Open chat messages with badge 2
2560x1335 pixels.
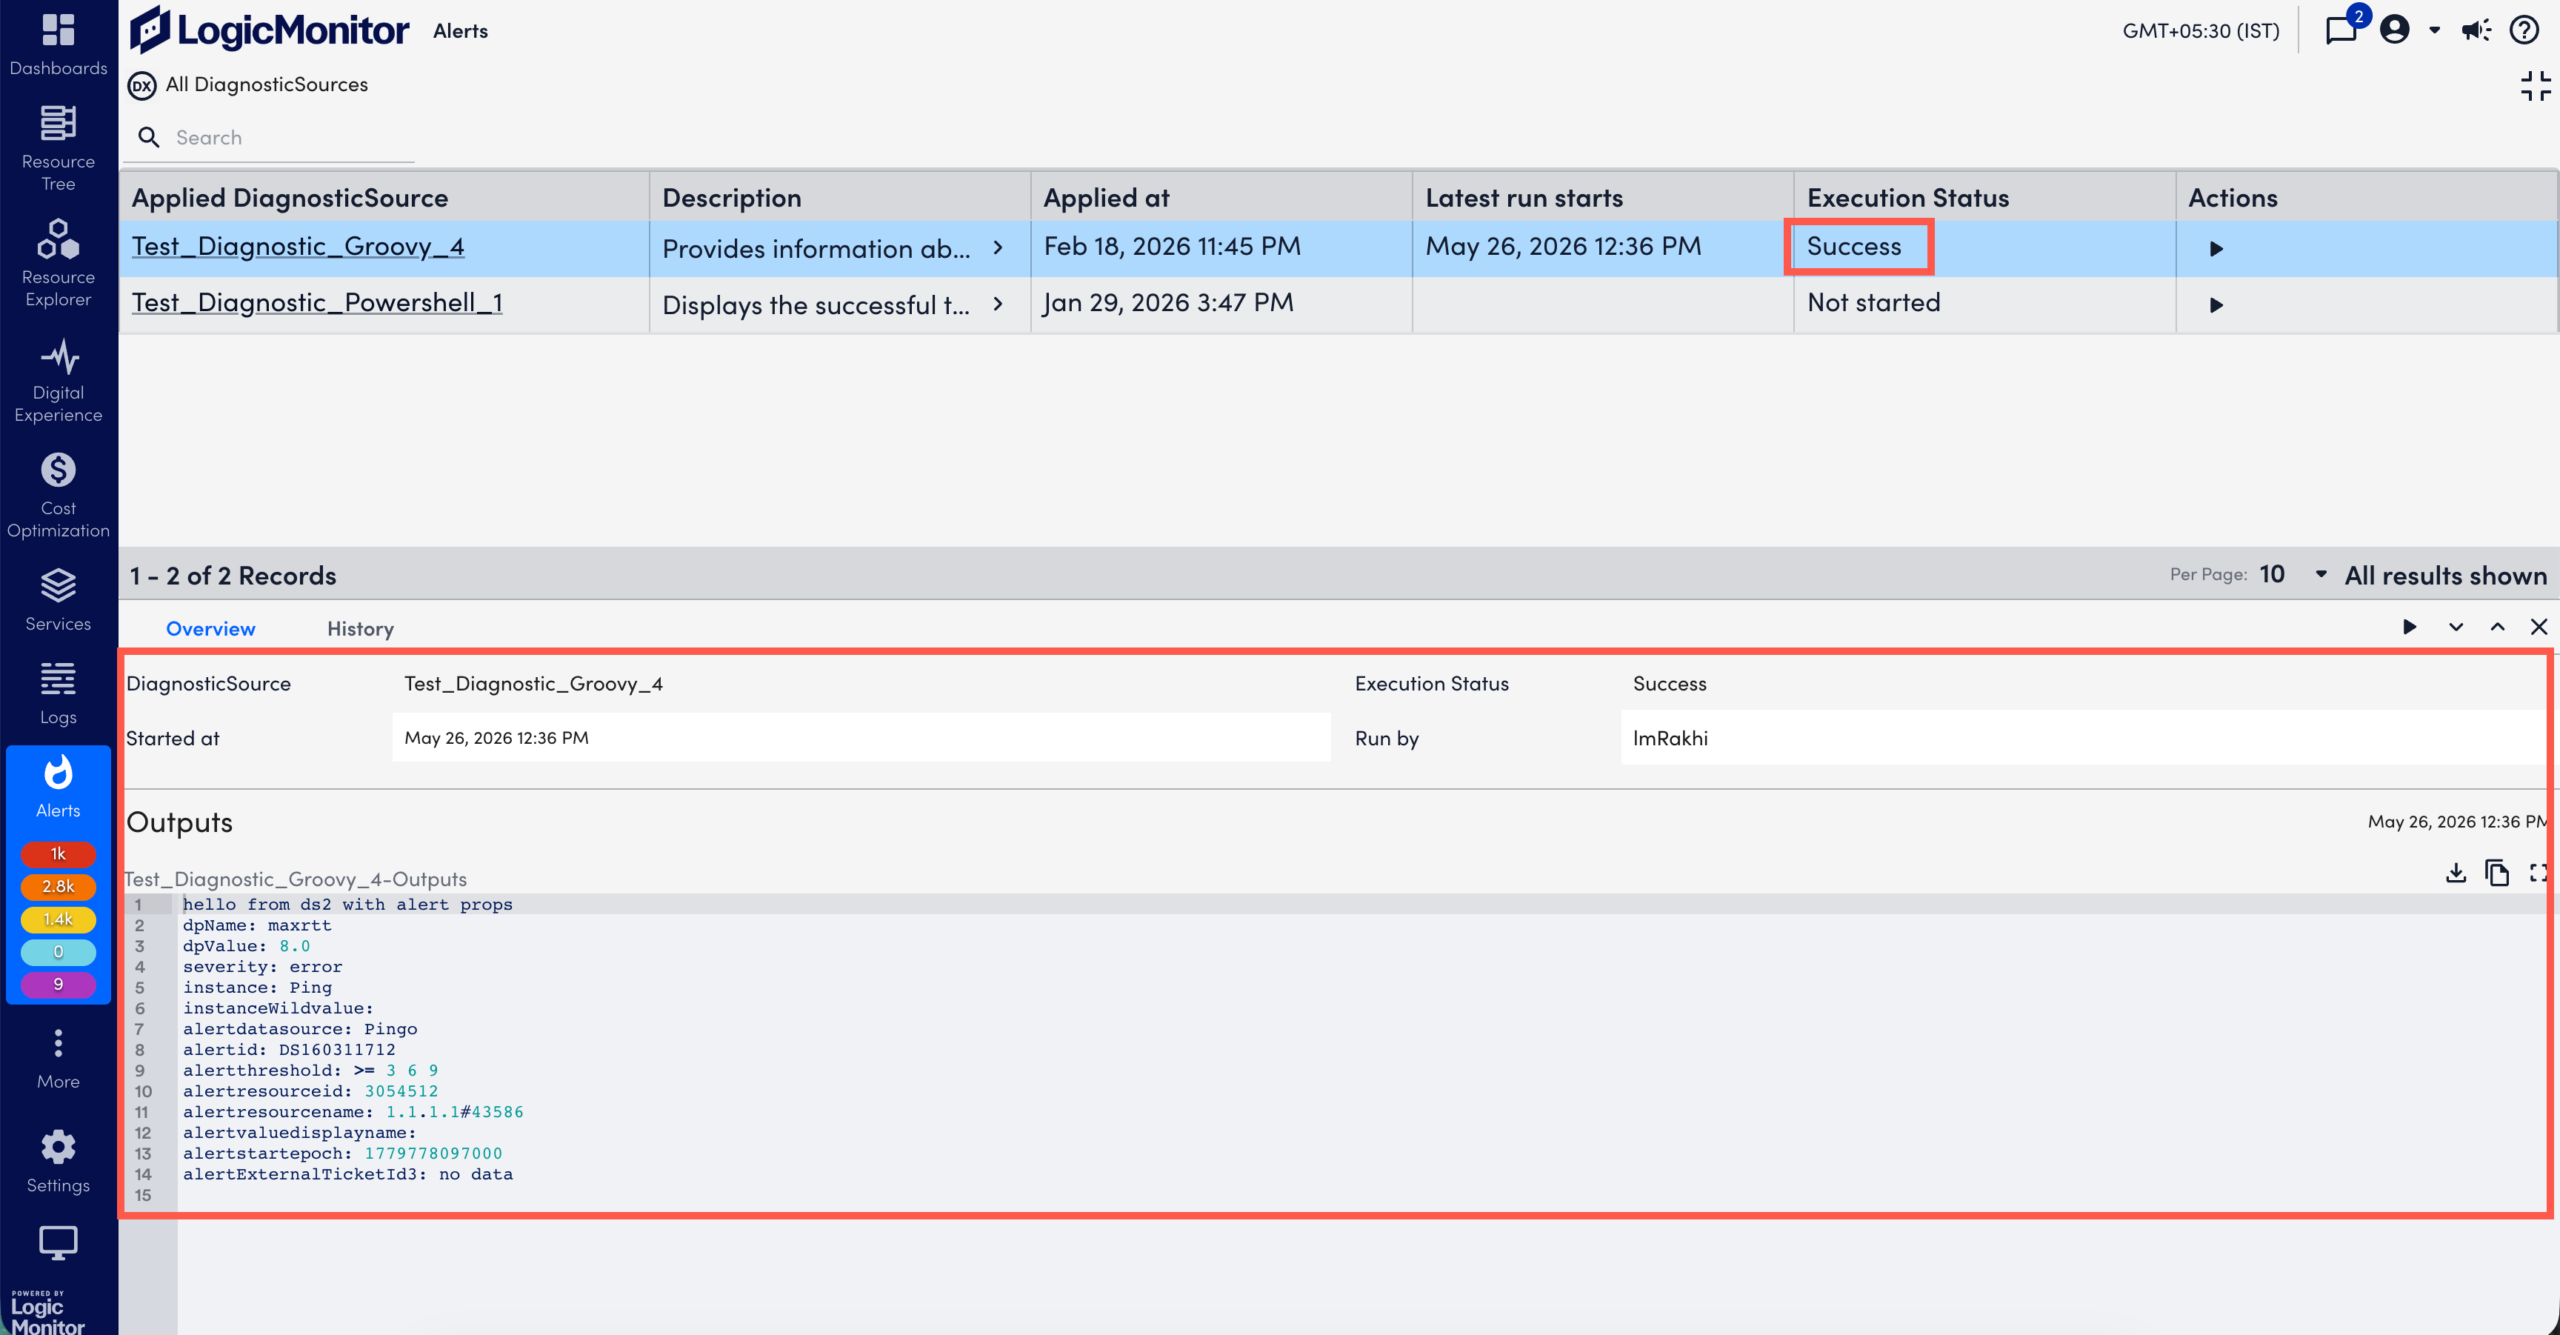(x=2342, y=30)
